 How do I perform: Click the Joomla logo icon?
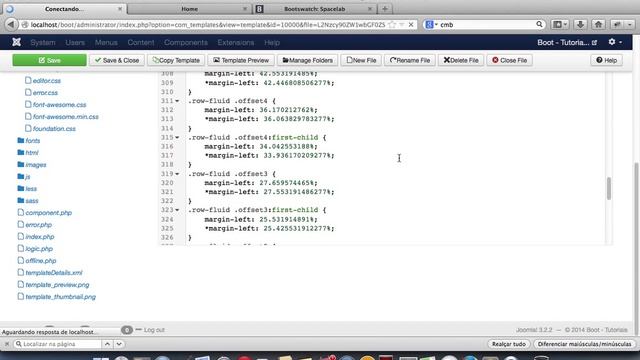tap(16, 42)
